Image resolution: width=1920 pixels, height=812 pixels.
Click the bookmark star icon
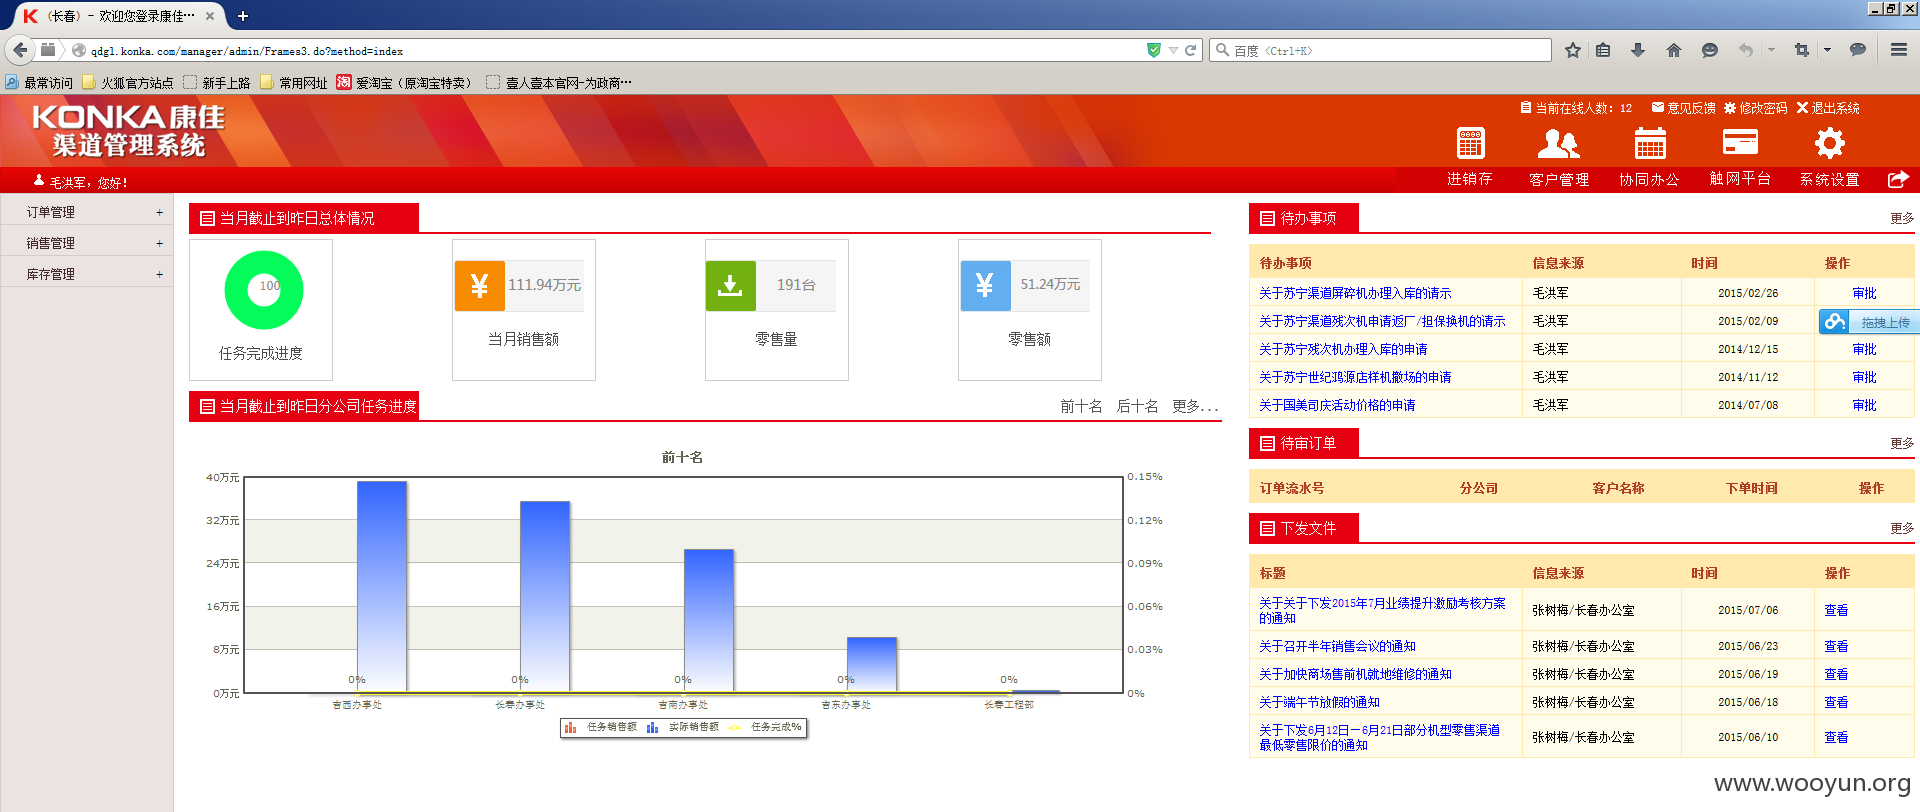point(1573,50)
